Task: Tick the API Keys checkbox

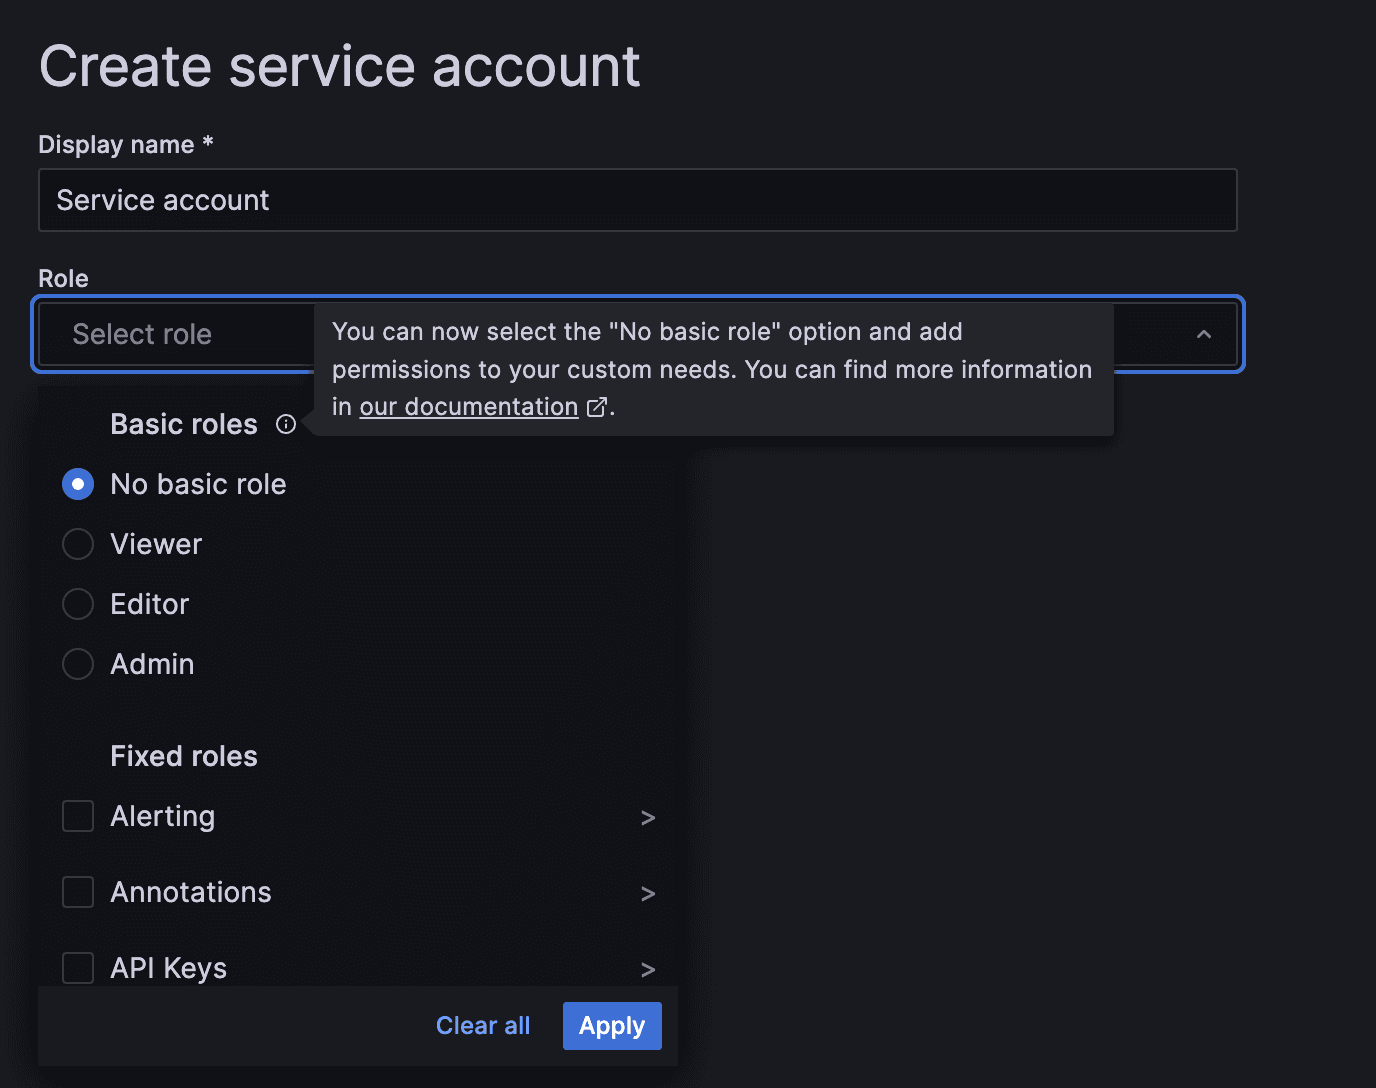Action: pyautogui.click(x=78, y=968)
